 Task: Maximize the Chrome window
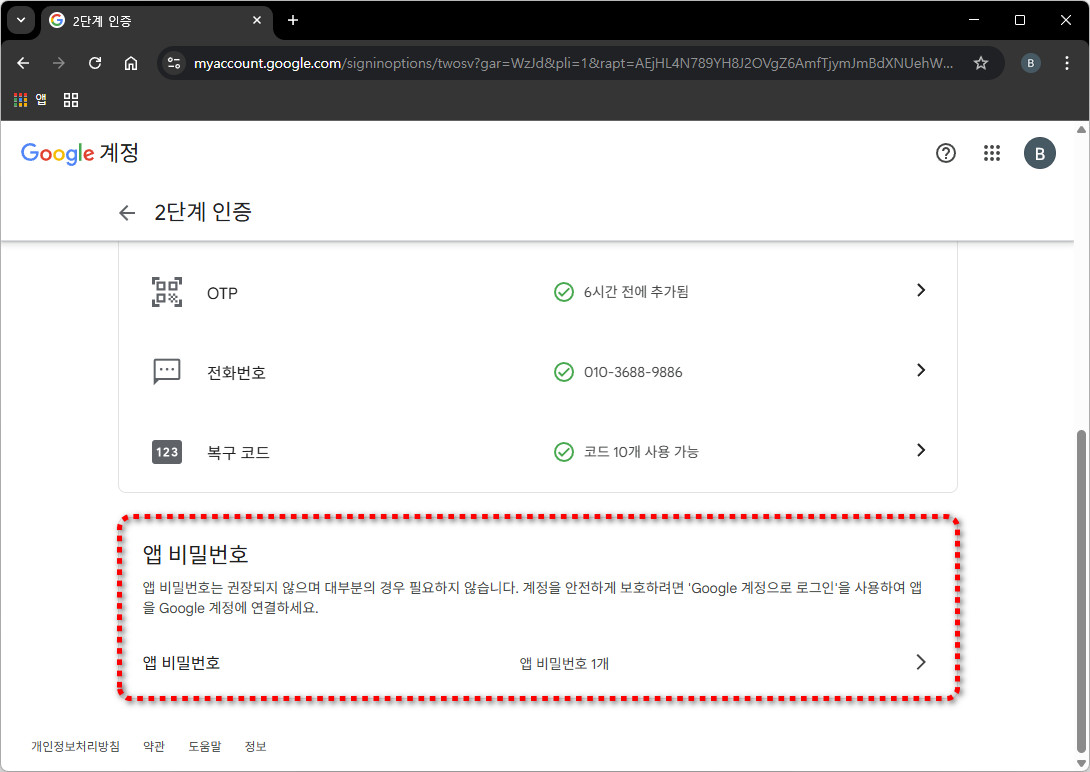[x=1020, y=20]
